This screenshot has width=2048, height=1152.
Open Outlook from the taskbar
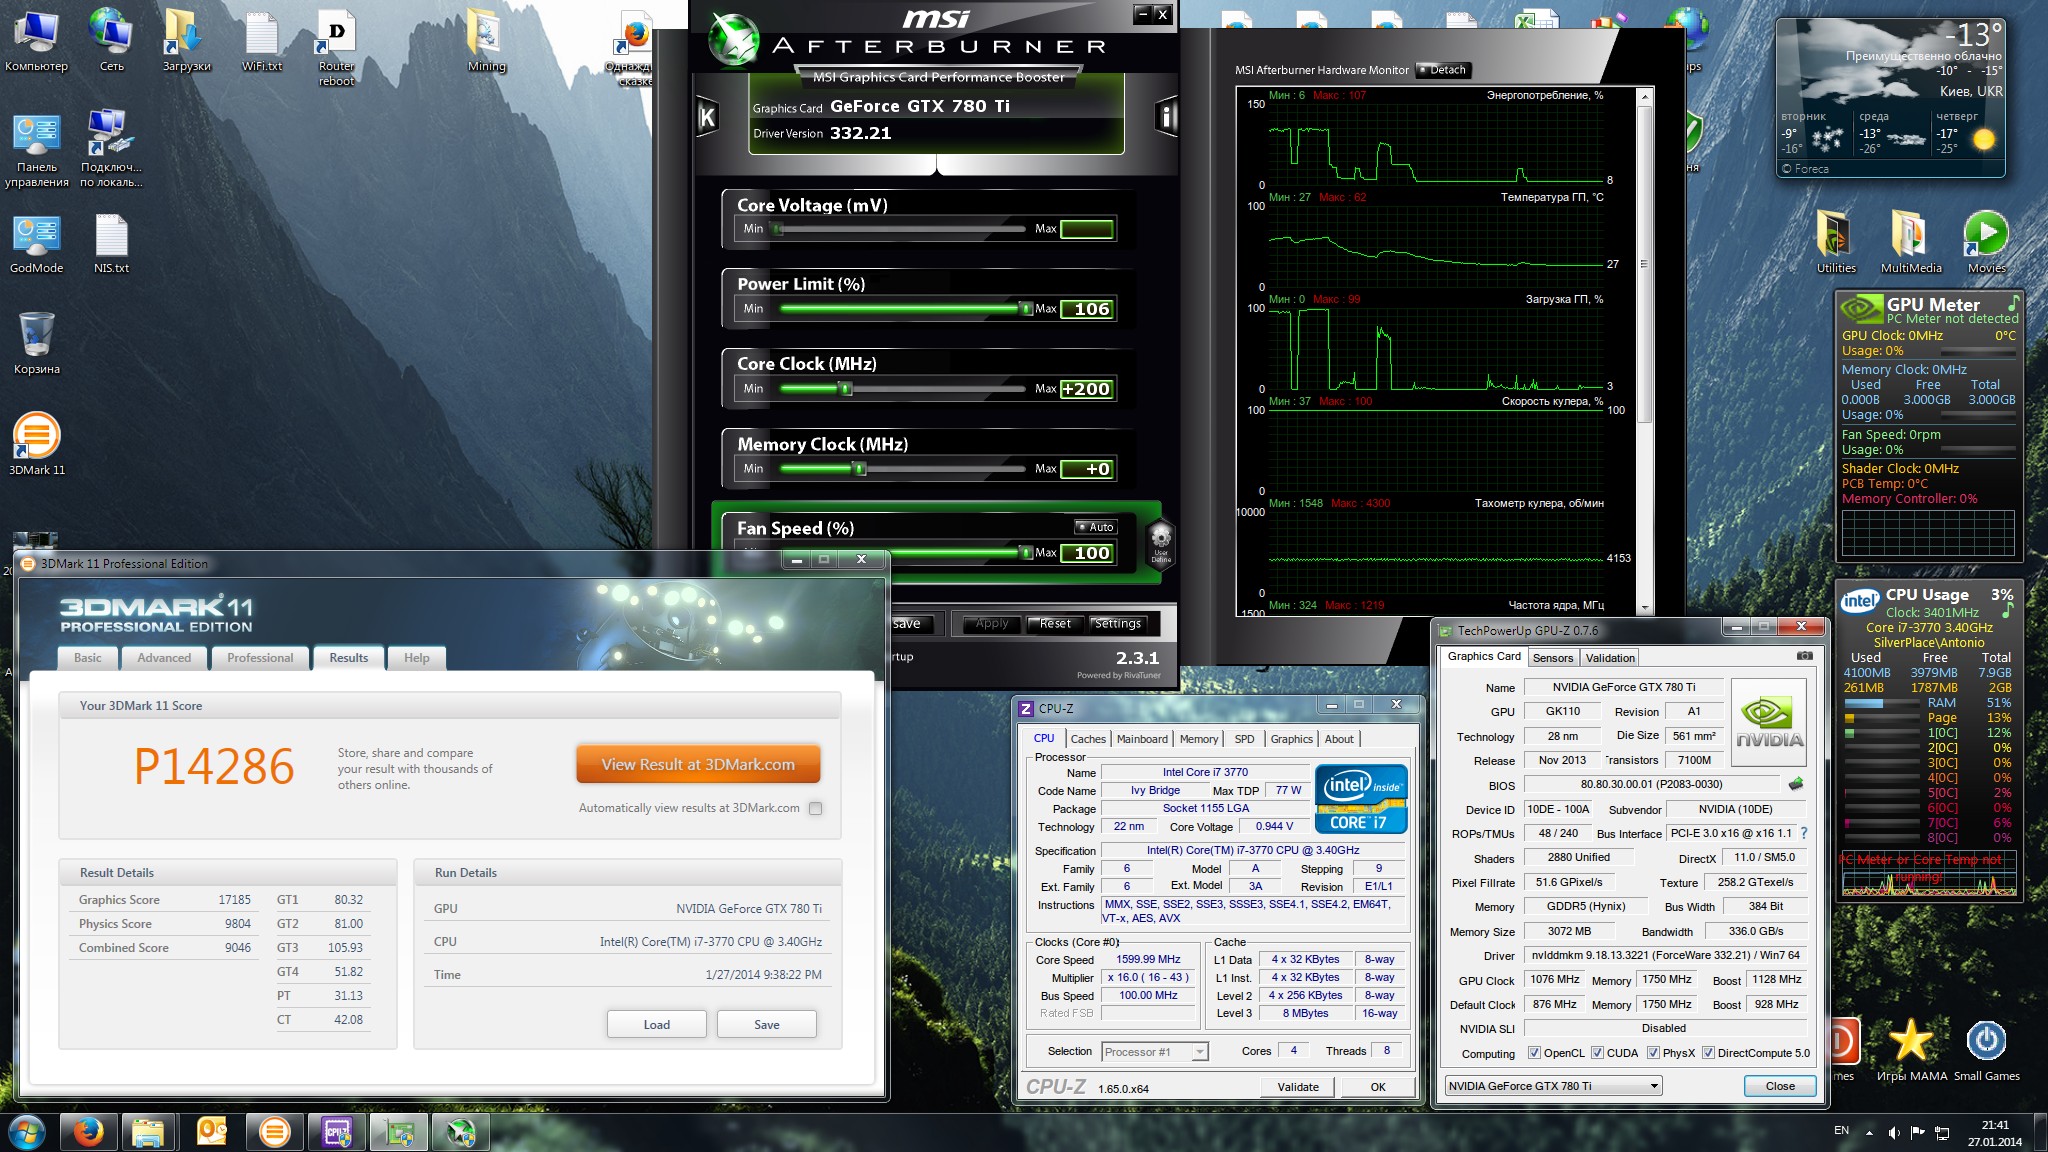[x=213, y=1132]
